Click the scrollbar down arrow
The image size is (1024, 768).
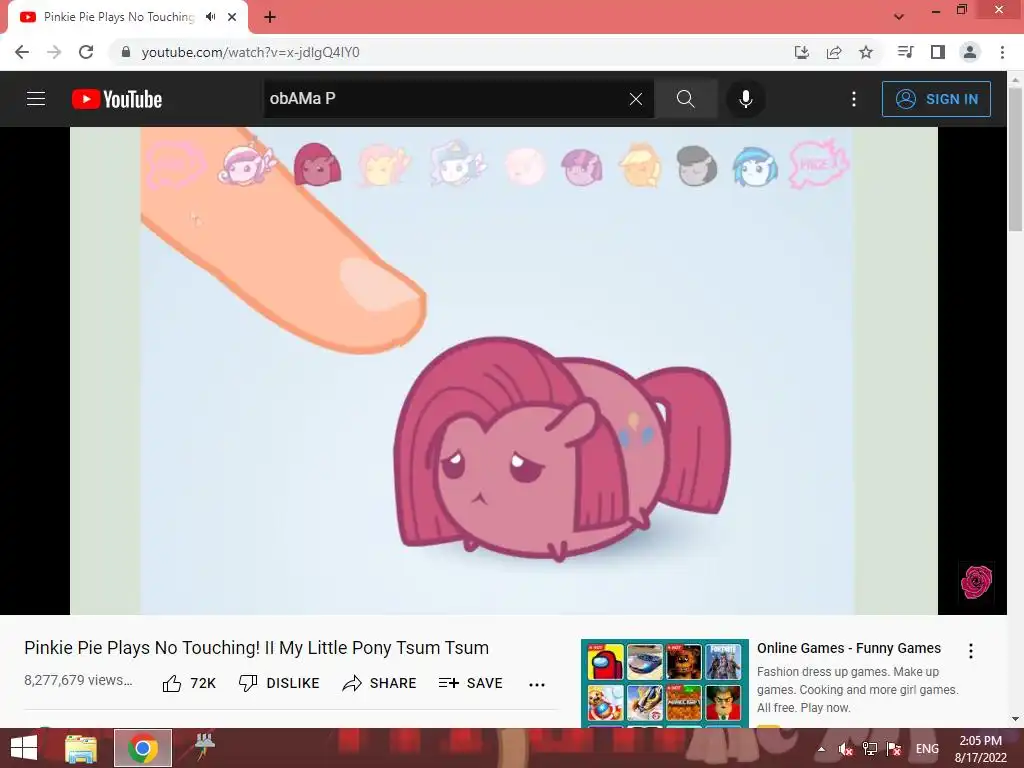pyautogui.click(x=1016, y=719)
